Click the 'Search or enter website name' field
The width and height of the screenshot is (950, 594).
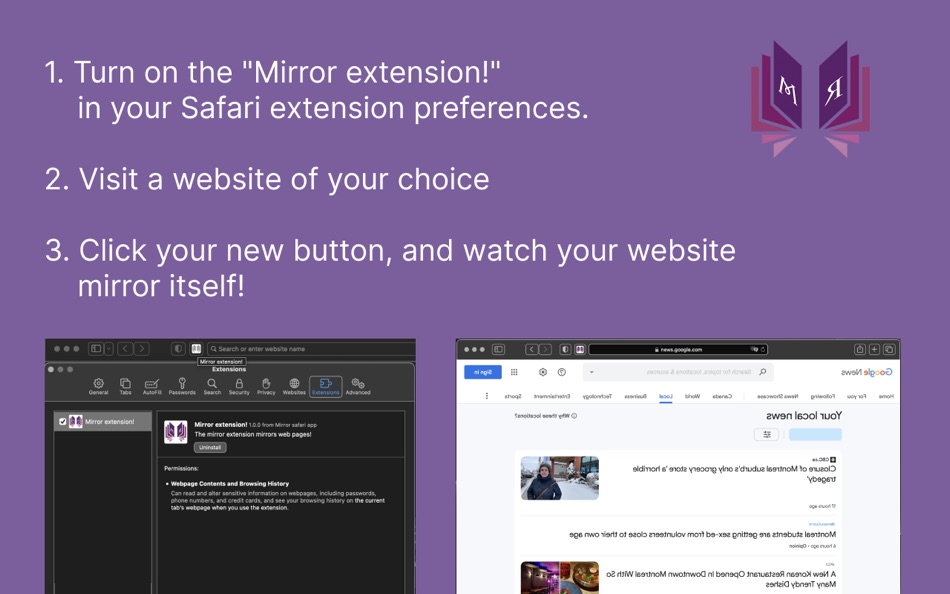click(x=311, y=349)
